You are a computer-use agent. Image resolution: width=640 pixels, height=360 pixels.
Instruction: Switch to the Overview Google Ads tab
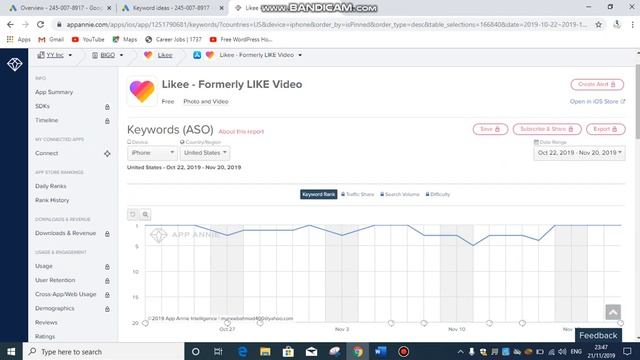click(x=60, y=8)
